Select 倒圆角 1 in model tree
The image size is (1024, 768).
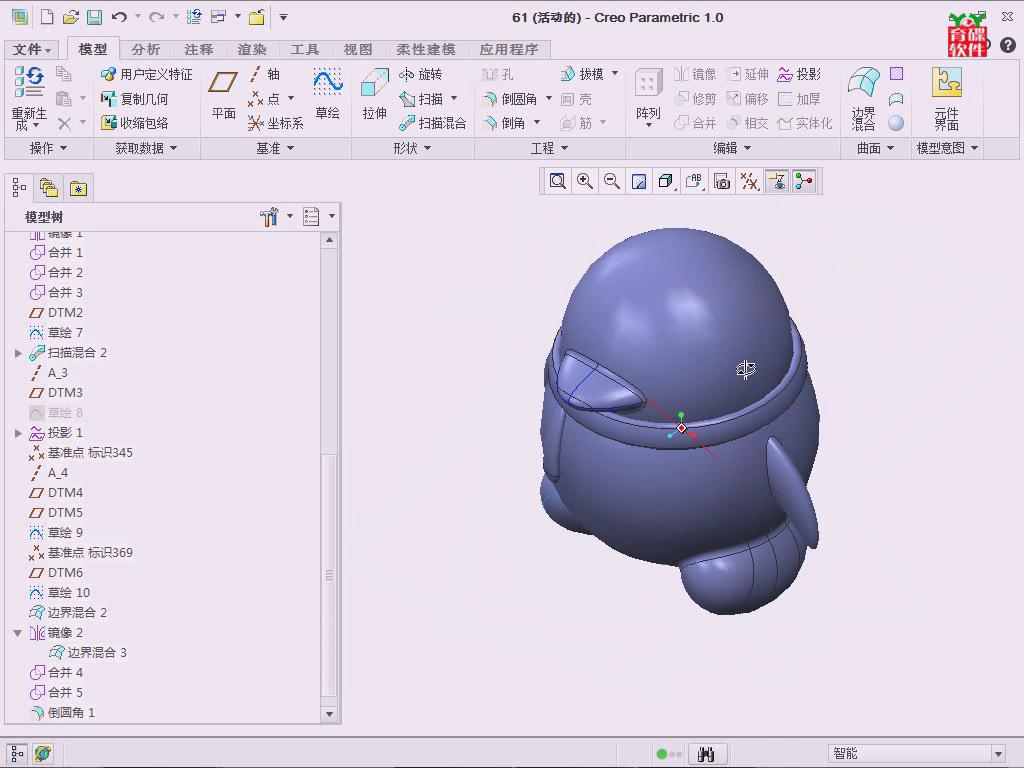(x=63, y=712)
